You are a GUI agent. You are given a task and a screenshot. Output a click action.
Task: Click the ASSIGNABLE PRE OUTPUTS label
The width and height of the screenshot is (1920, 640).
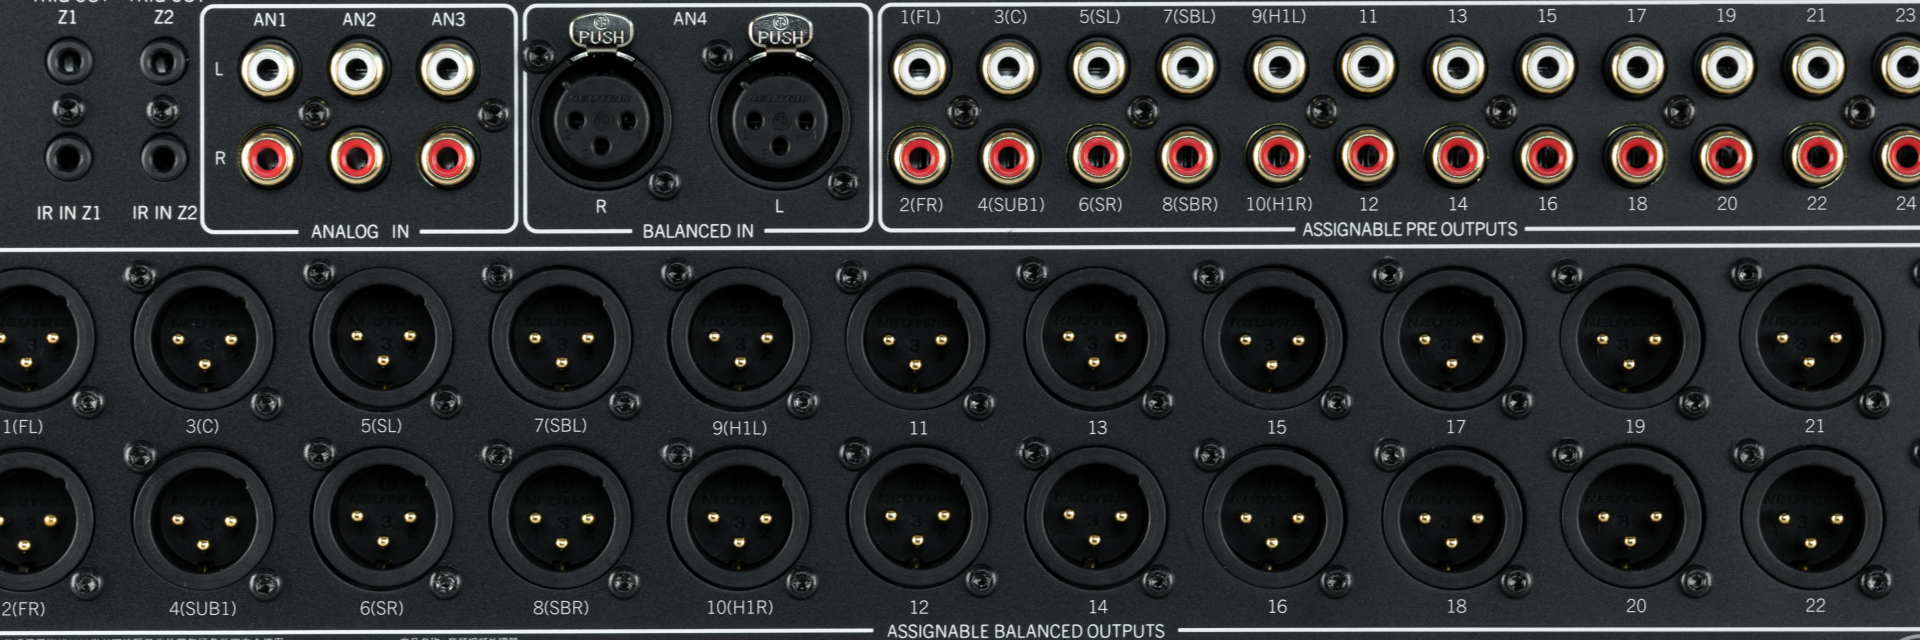click(1410, 229)
